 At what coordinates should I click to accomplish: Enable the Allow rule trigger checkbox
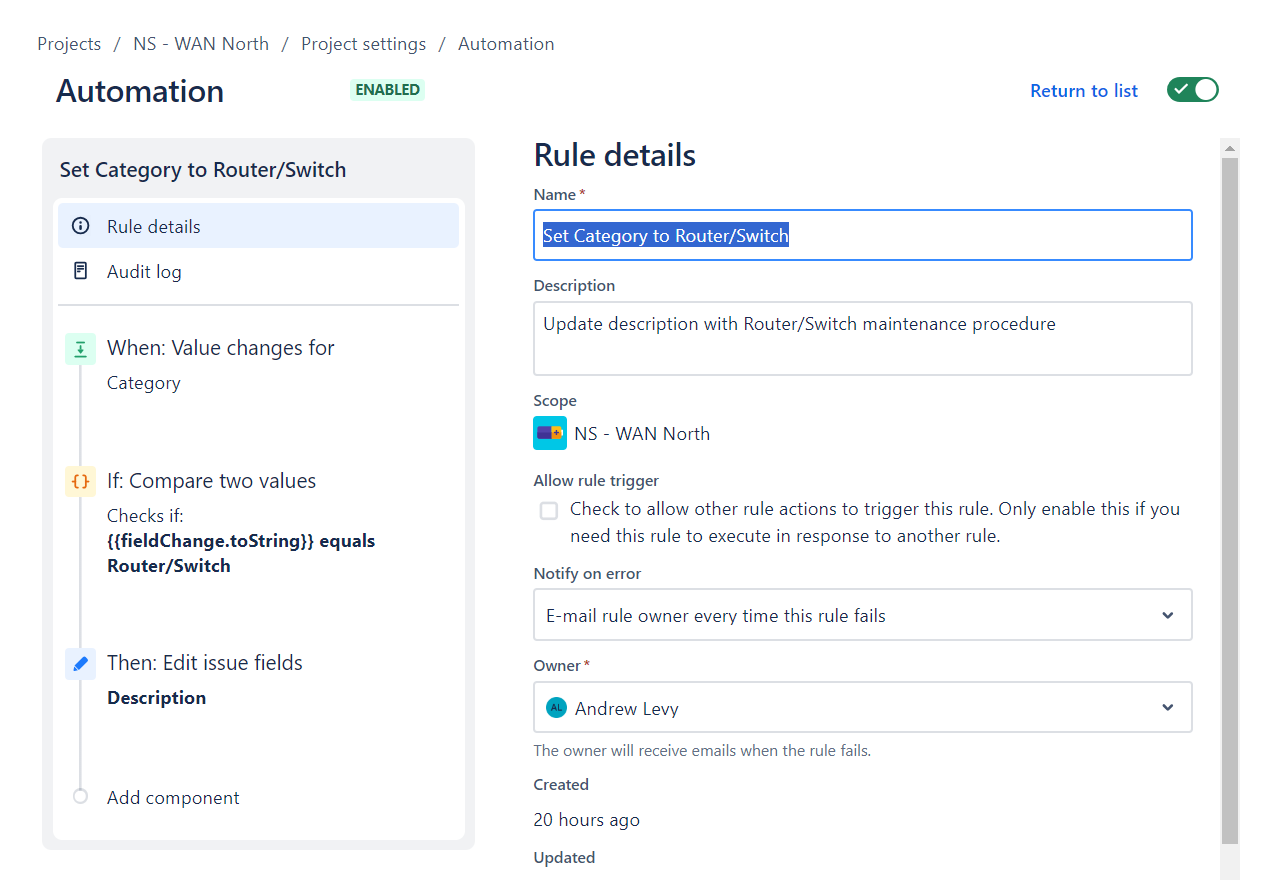548,510
